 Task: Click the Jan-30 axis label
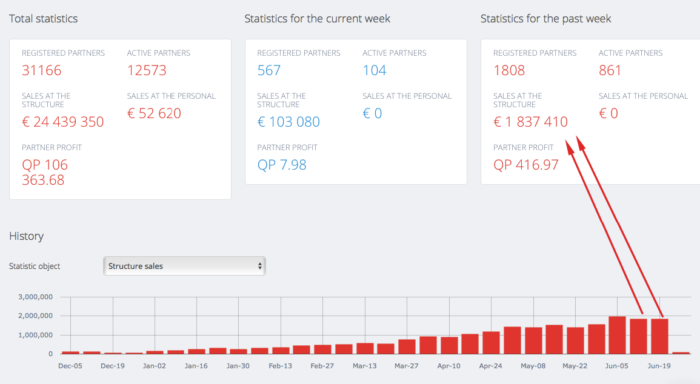coord(238,366)
